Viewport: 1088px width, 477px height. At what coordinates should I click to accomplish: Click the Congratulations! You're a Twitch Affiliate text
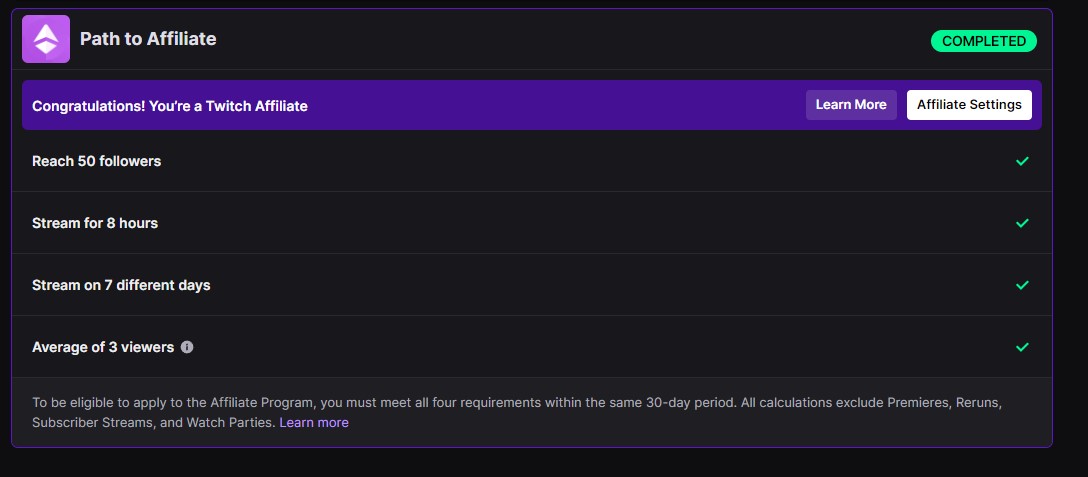[170, 106]
